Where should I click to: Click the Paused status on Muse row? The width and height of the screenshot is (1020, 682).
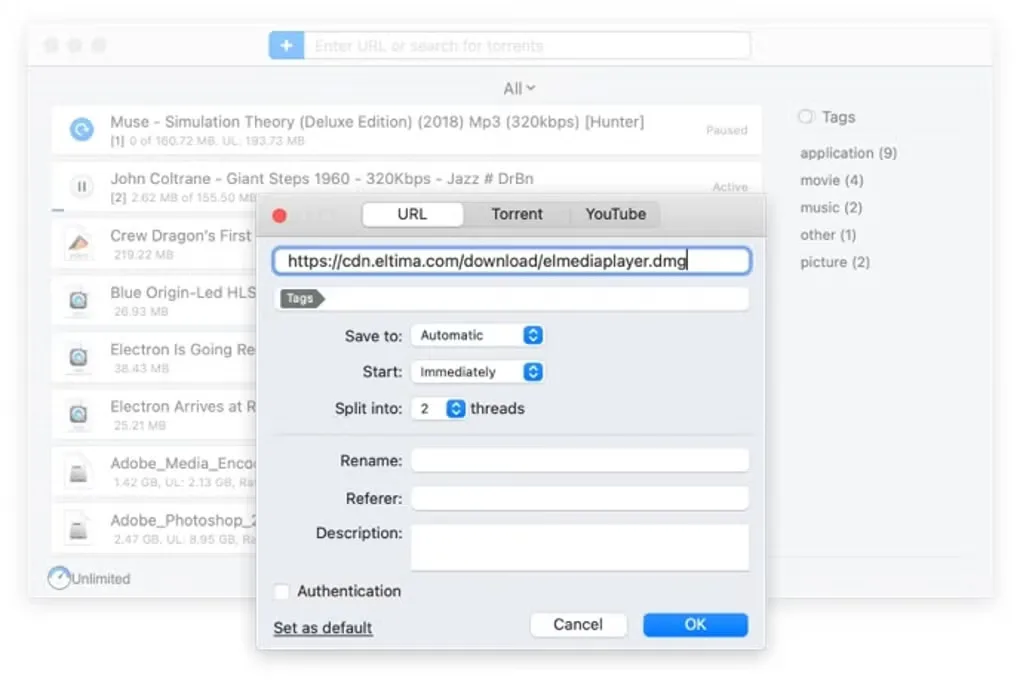coord(727,130)
